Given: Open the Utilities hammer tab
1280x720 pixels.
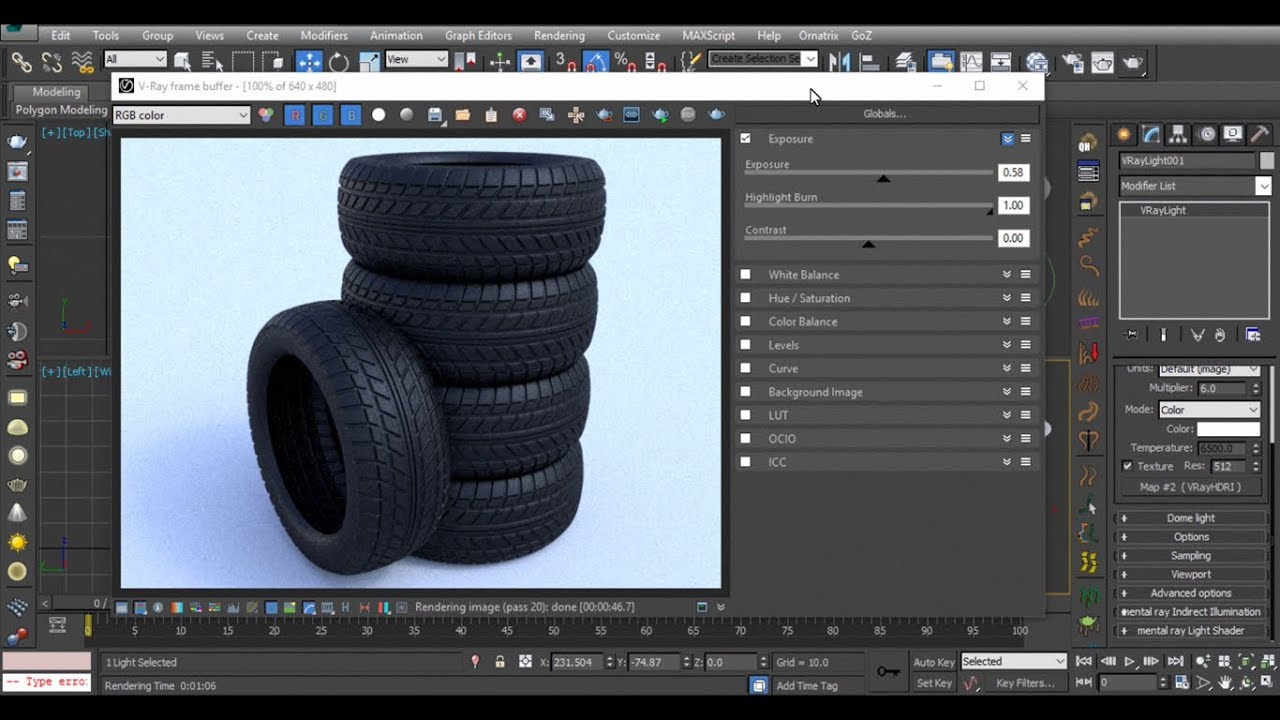Looking at the screenshot, I should click(1260, 134).
